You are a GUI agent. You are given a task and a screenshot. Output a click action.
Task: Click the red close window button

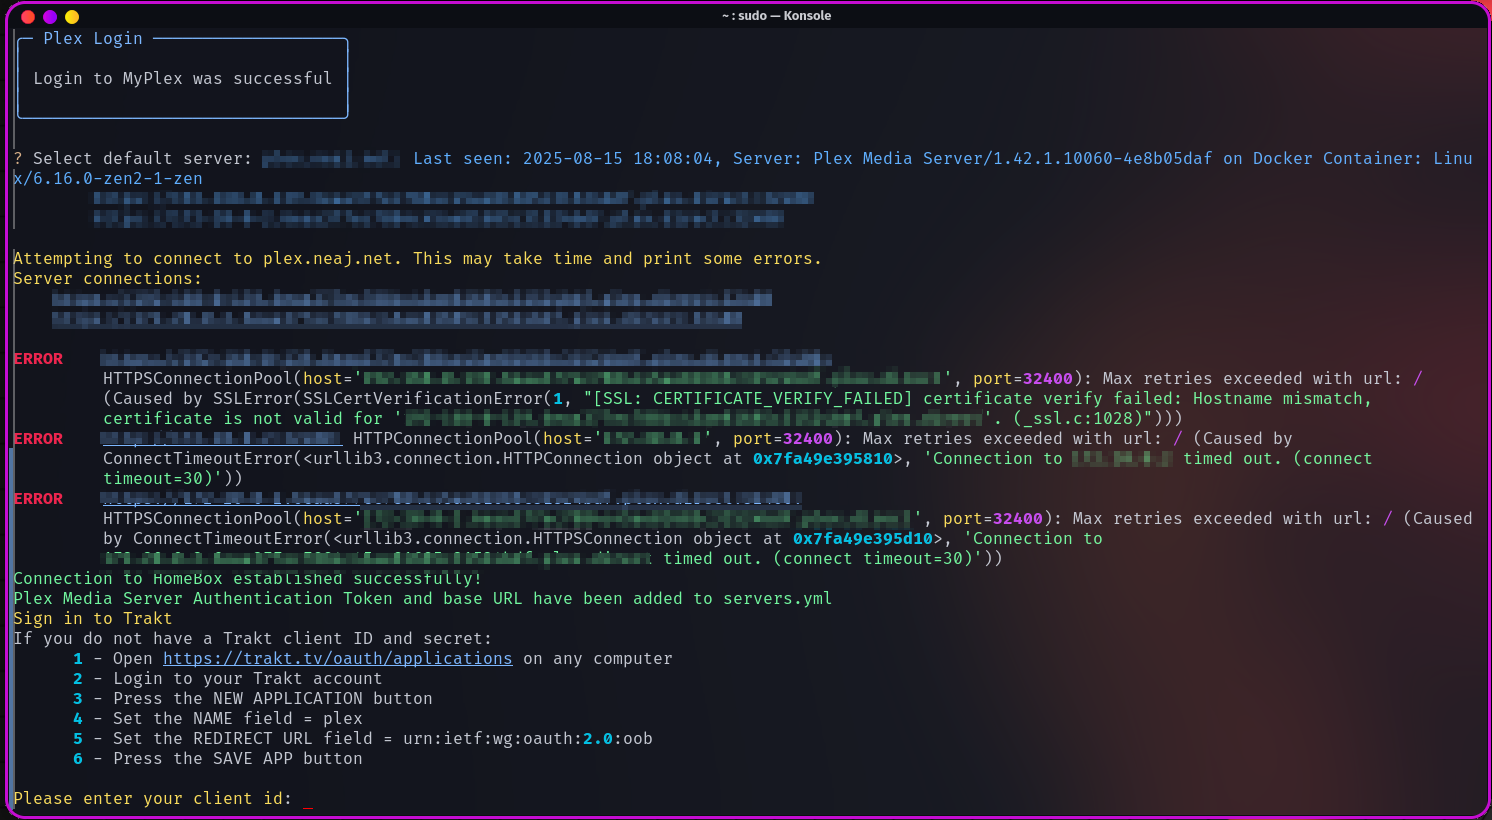(28, 17)
